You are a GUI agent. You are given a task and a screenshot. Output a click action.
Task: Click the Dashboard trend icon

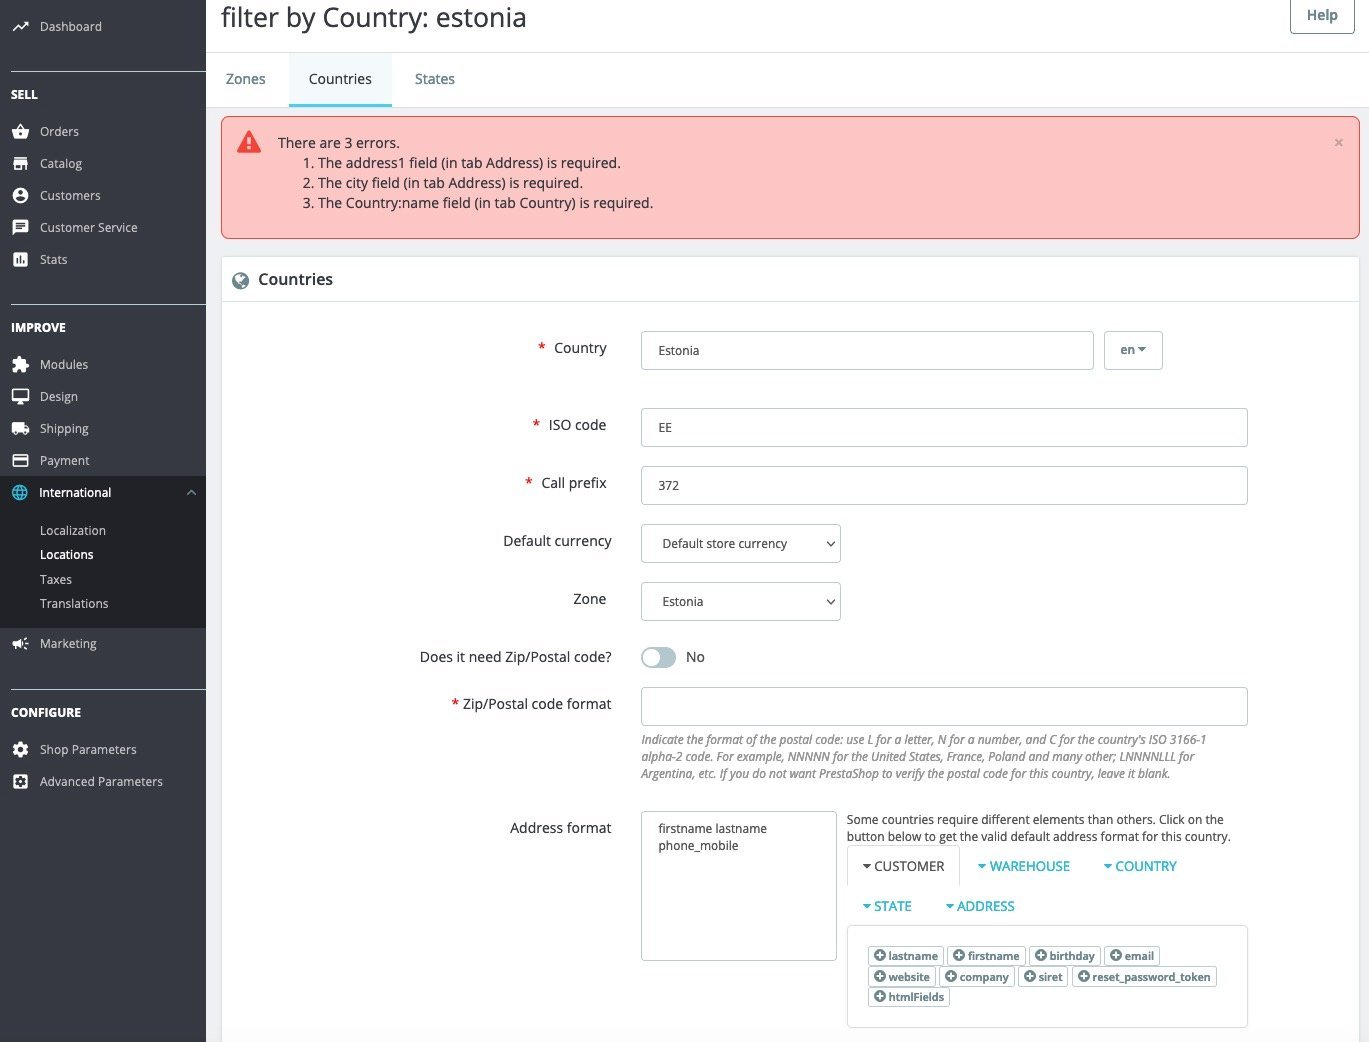click(x=20, y=27)
